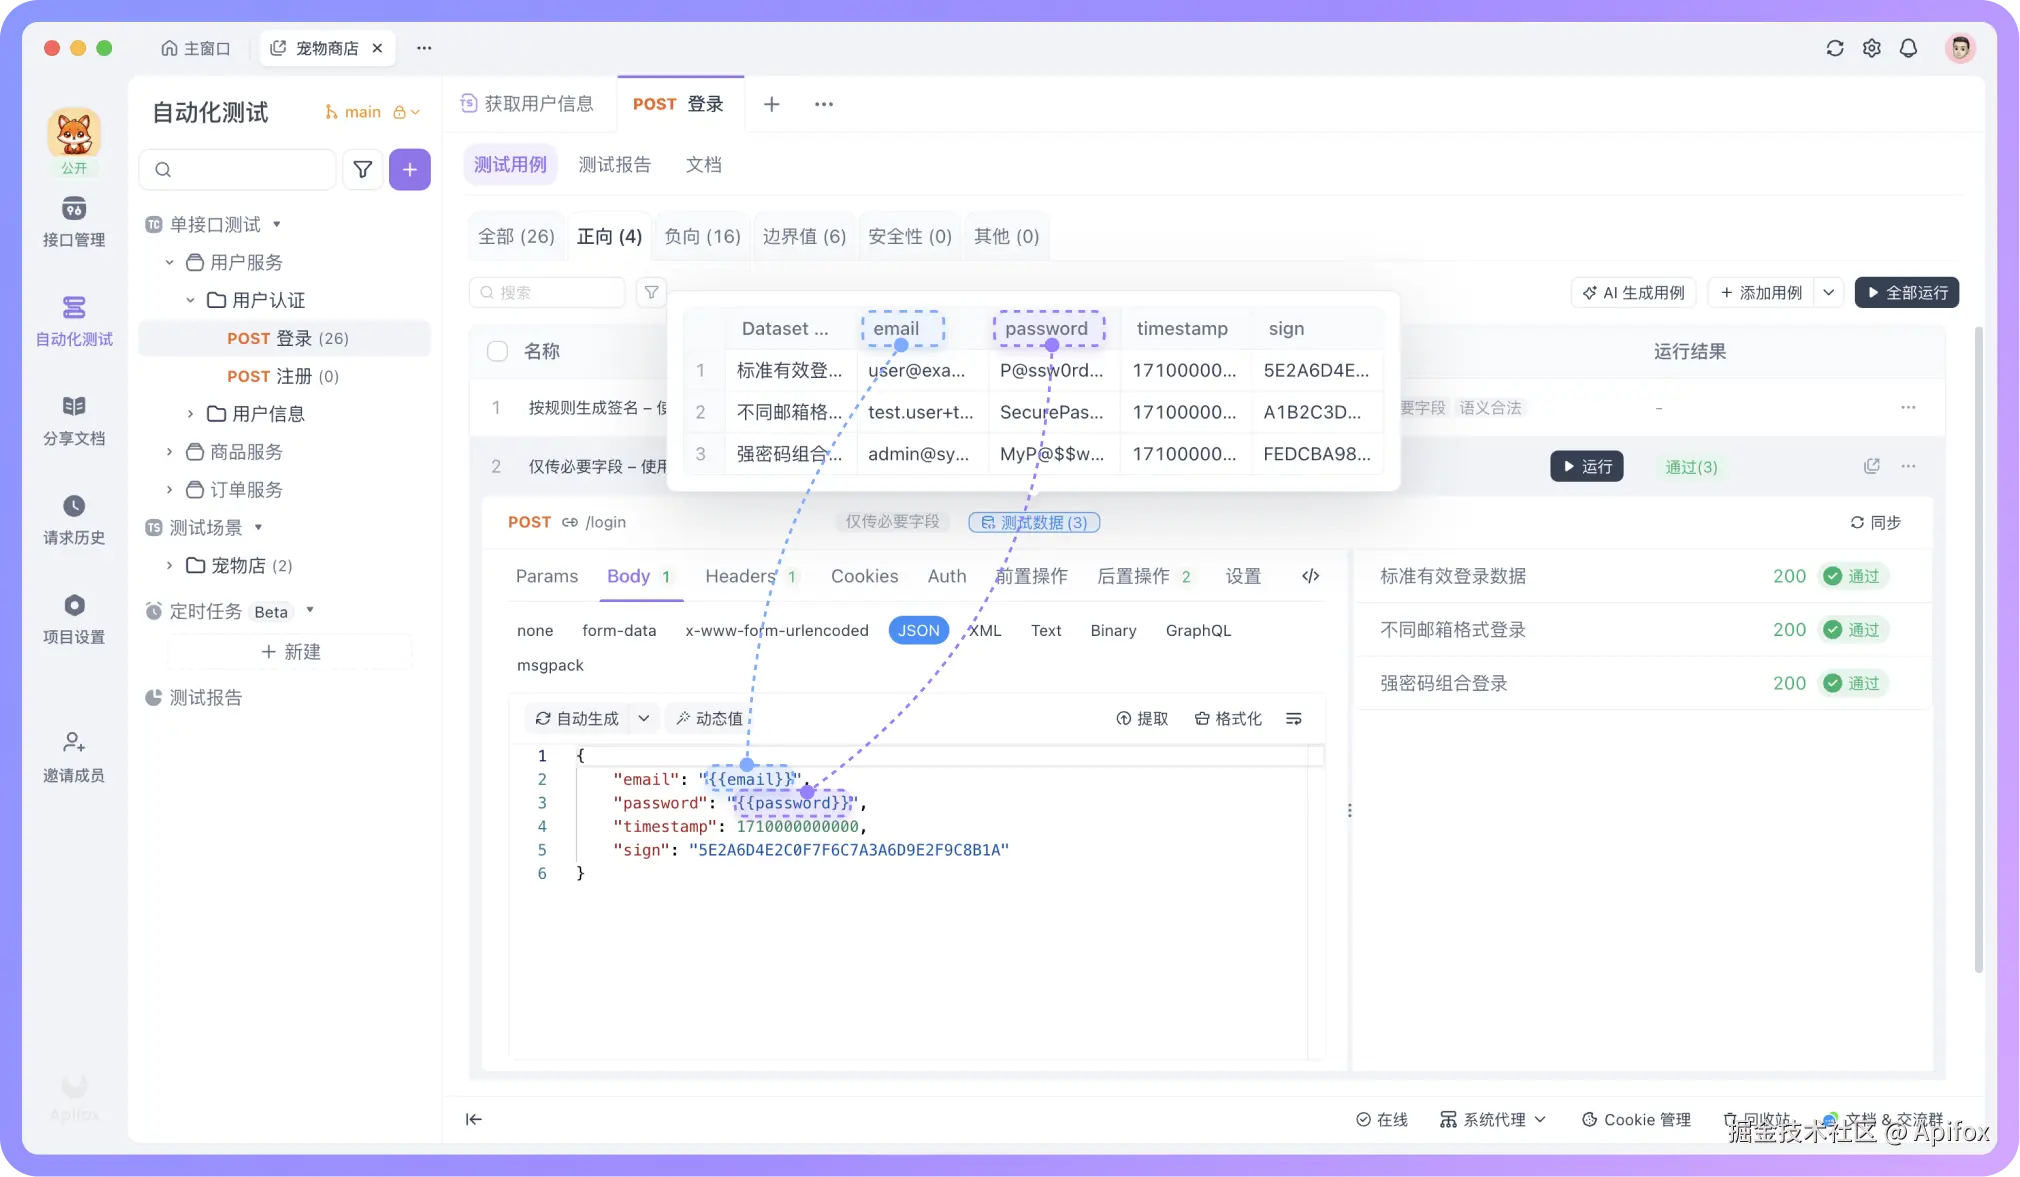The width and height of the screenshot is (2020, 1177).
Task: Select form-data body type
Action: coord(619,630)
